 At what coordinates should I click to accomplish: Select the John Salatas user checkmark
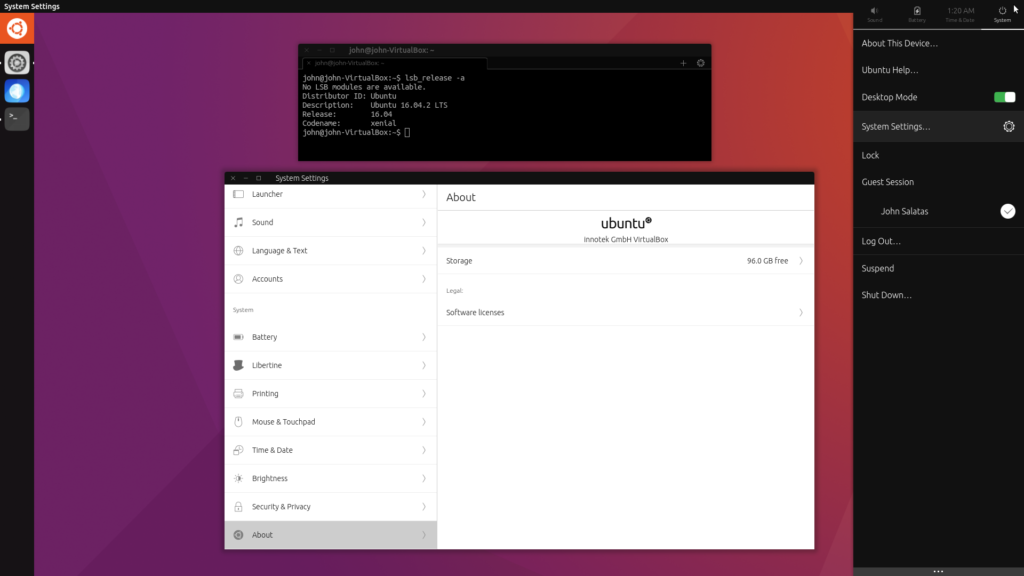(1008, 211)
